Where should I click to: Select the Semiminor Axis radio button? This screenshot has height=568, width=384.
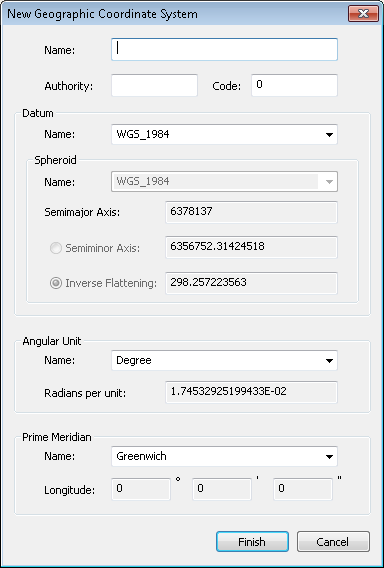[55, 248]
